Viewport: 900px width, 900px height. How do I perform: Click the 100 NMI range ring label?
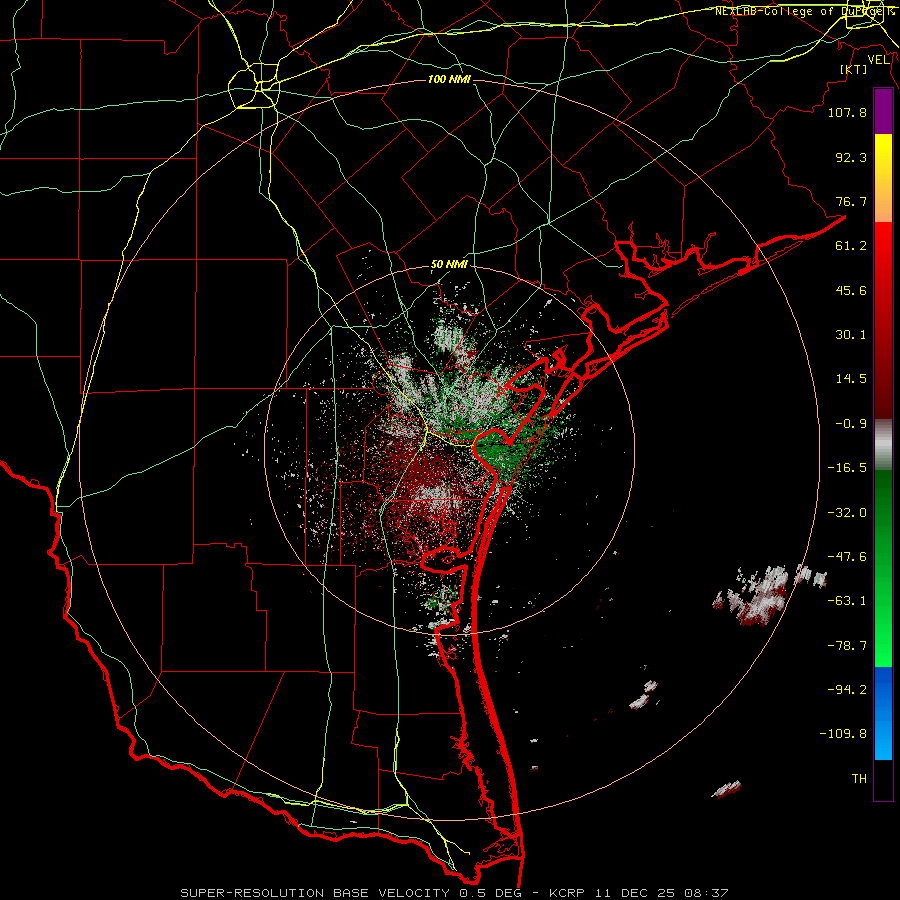[449, 79]
